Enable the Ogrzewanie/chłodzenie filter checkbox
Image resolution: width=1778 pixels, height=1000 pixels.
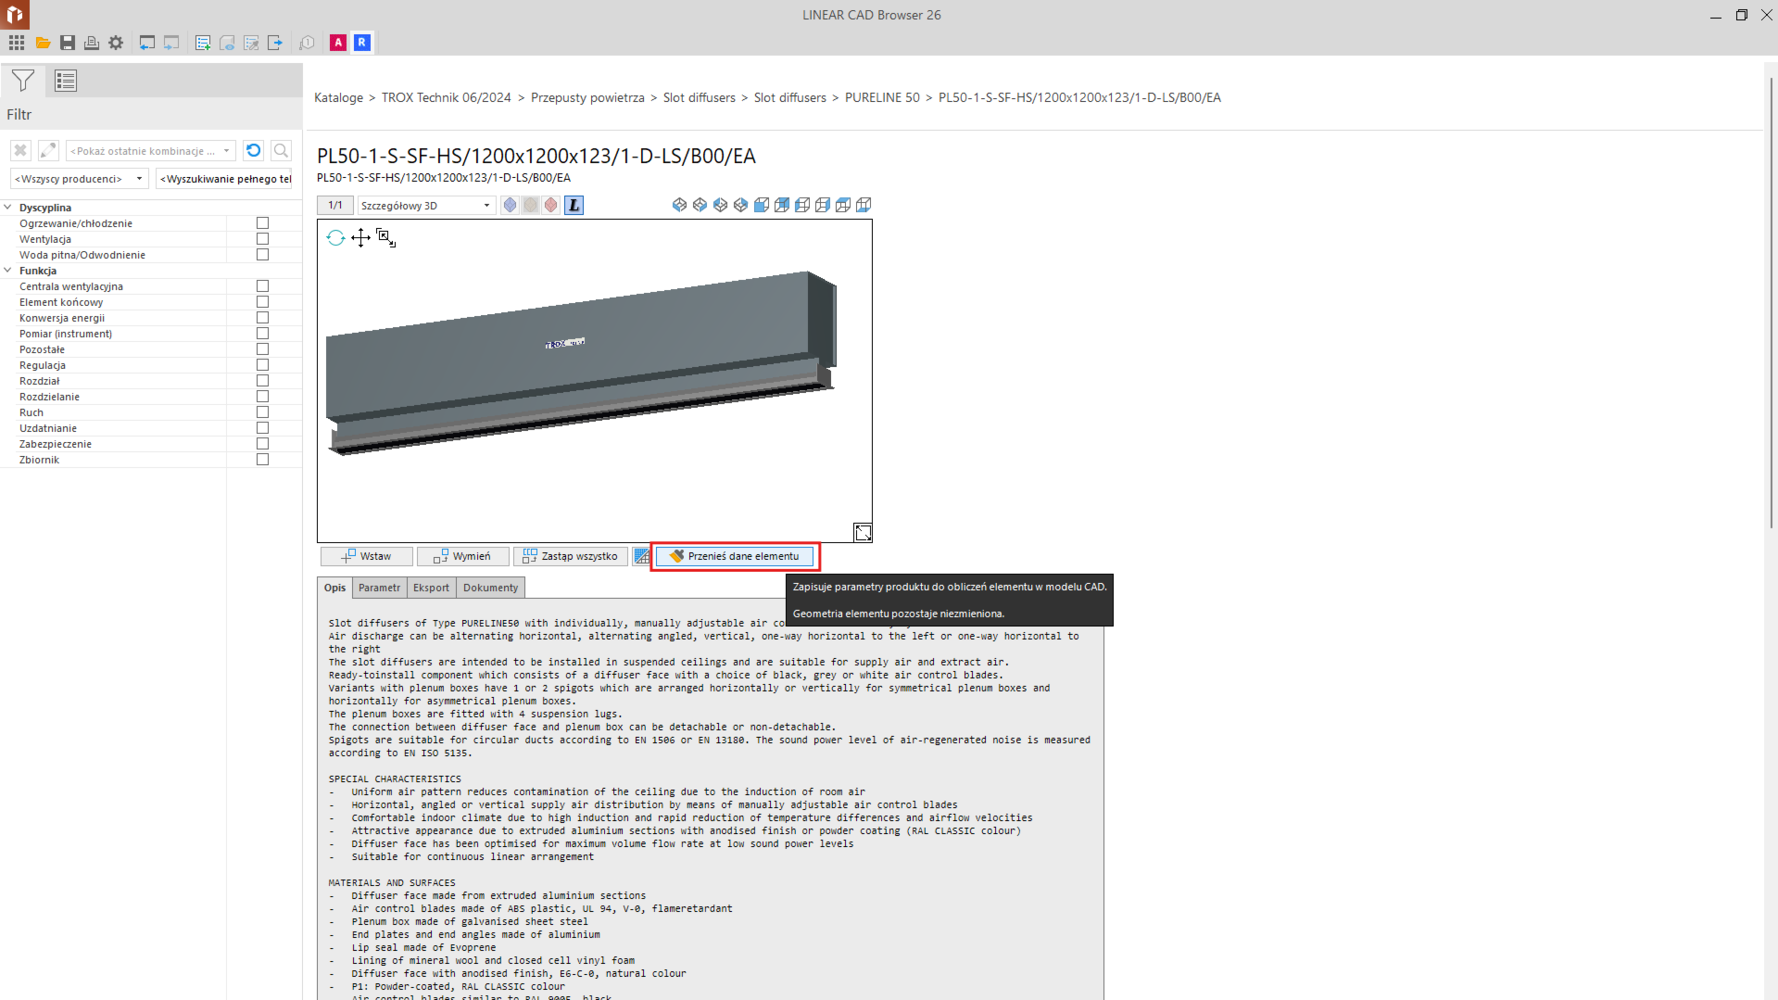(263, 223)
